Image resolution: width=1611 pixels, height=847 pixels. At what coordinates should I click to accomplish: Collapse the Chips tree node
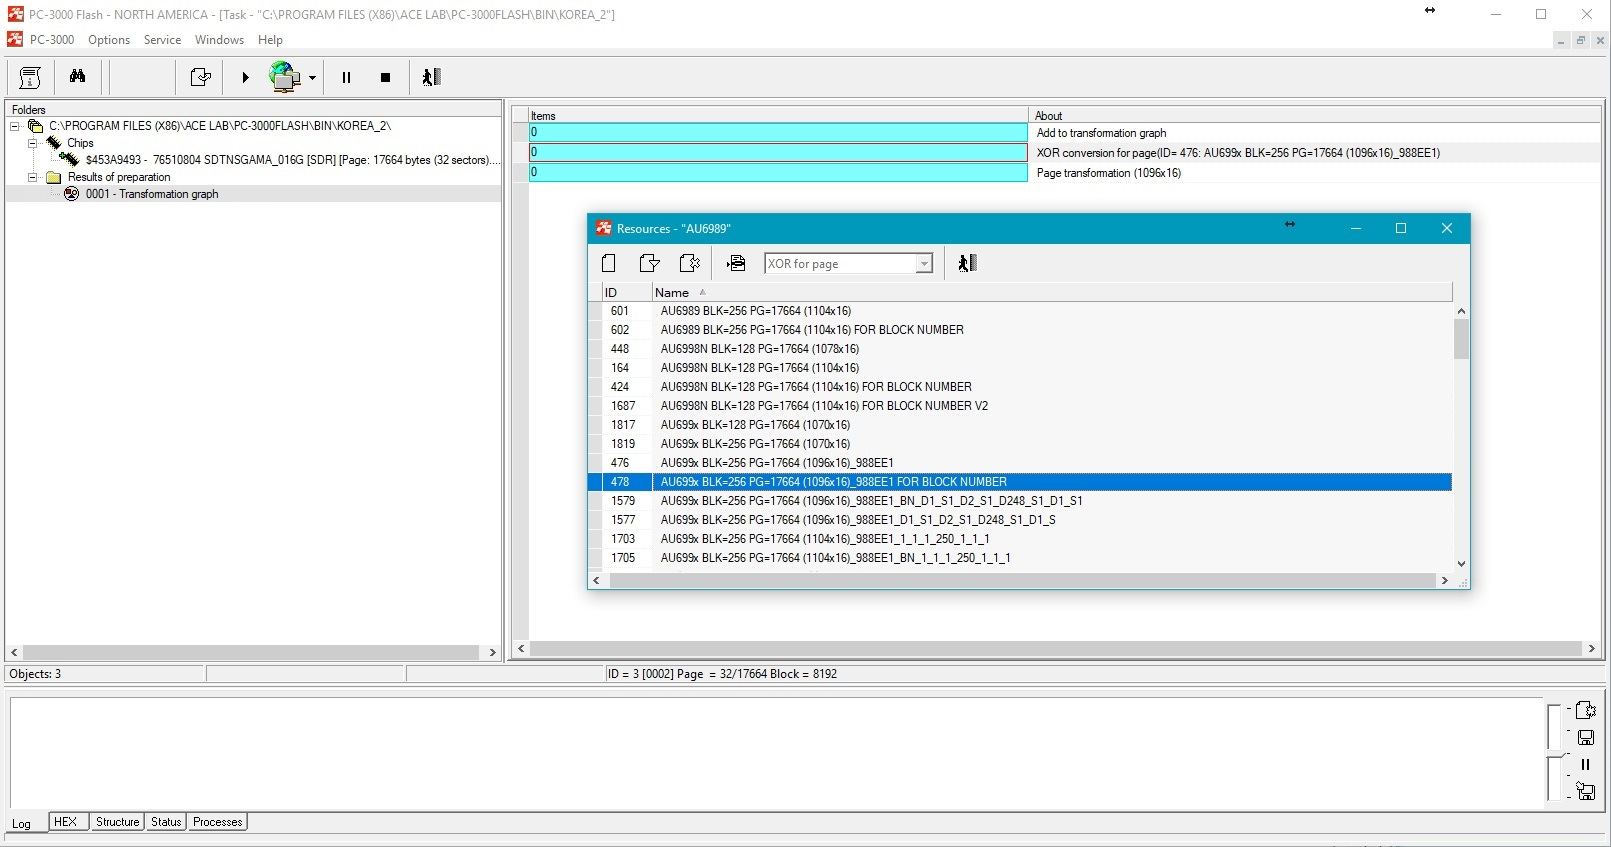coord(33,143)
